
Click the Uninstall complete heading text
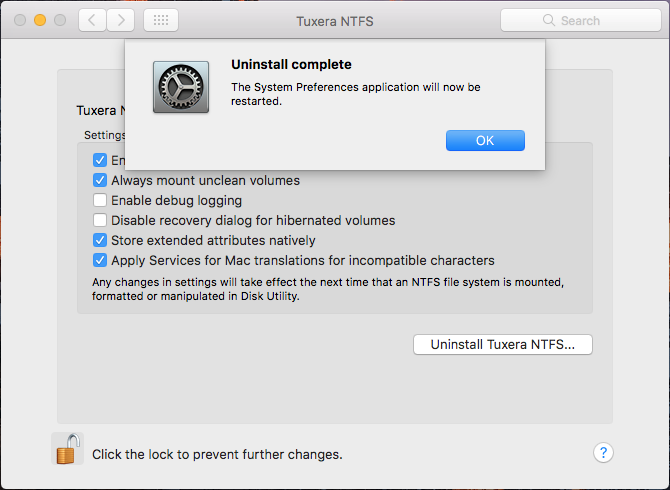[291, 65]
